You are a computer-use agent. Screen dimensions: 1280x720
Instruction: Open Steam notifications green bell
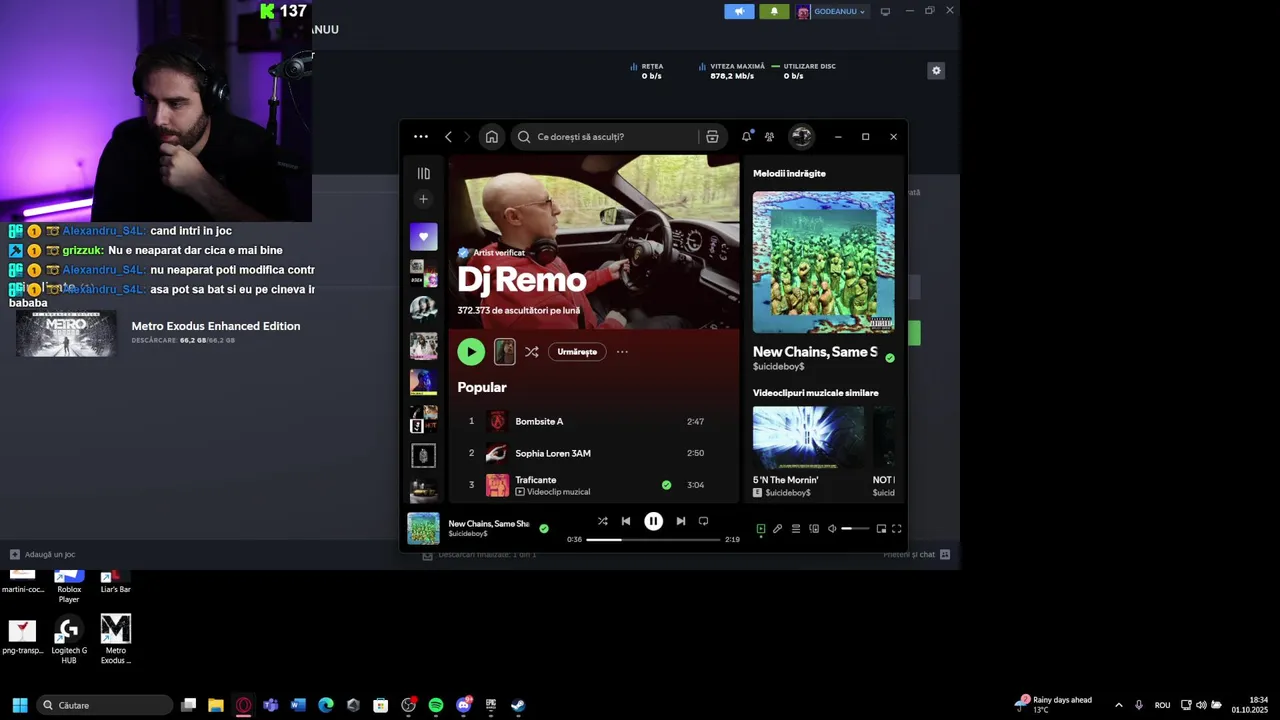coord(774,11)
